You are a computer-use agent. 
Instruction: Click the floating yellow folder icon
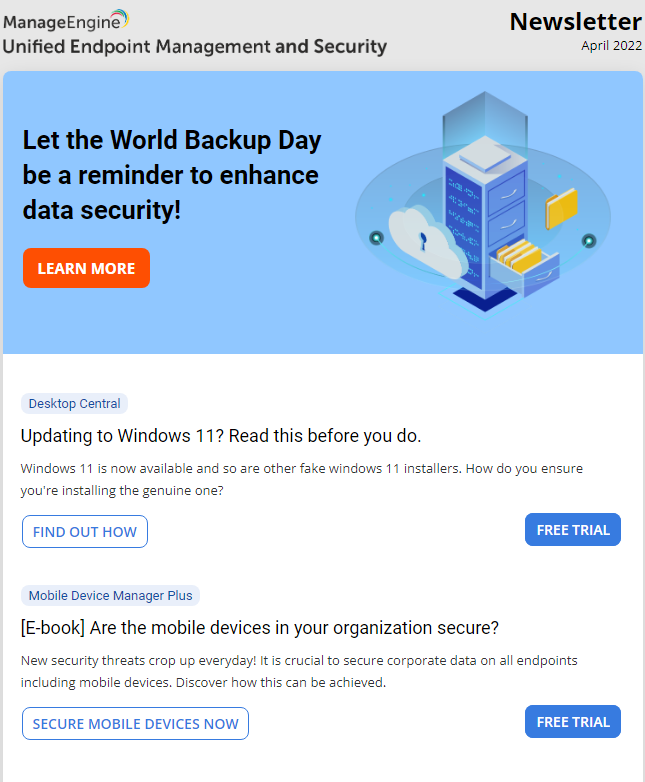(562, 209)
